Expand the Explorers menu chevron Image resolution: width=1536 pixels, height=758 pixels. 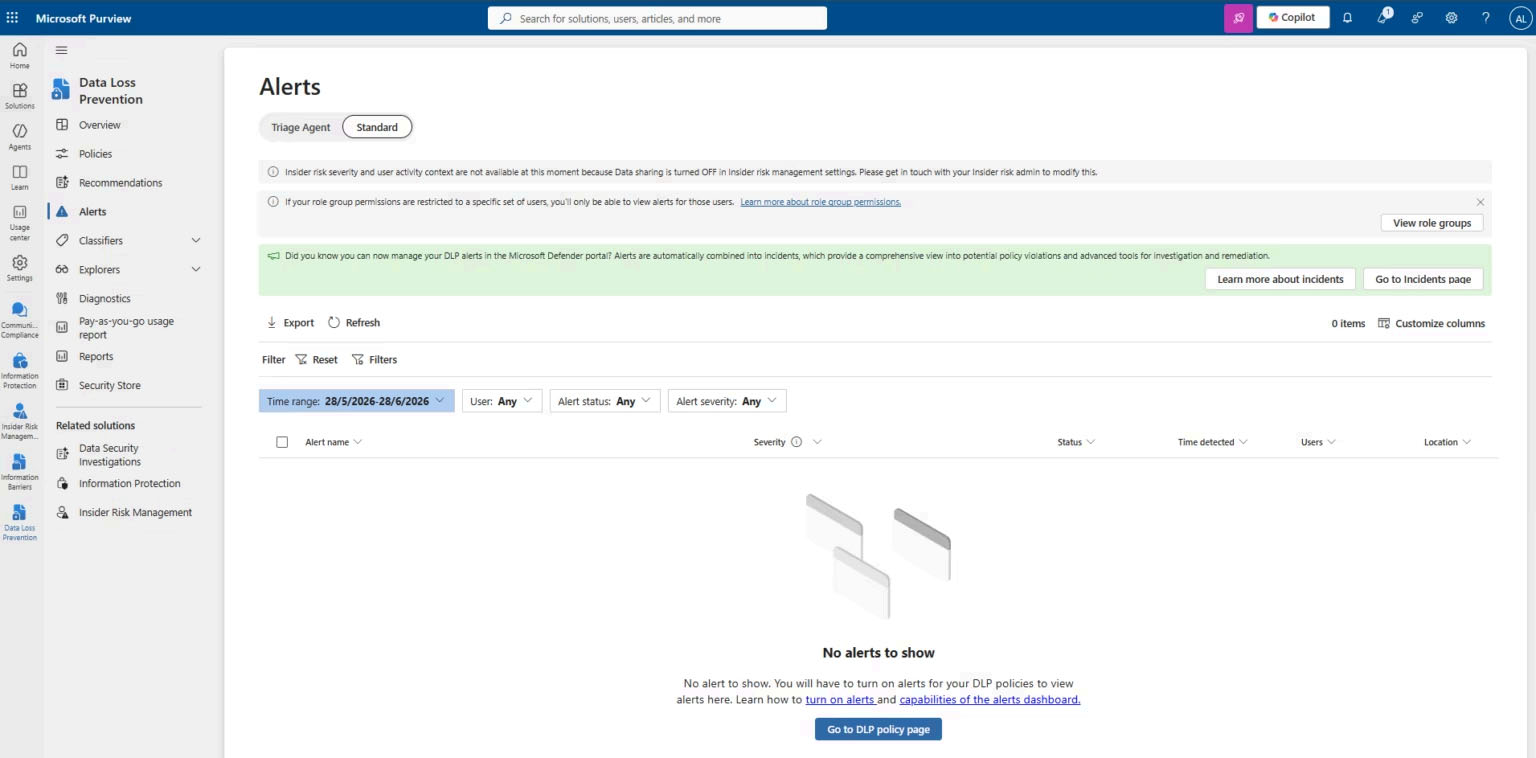(196, 269)
